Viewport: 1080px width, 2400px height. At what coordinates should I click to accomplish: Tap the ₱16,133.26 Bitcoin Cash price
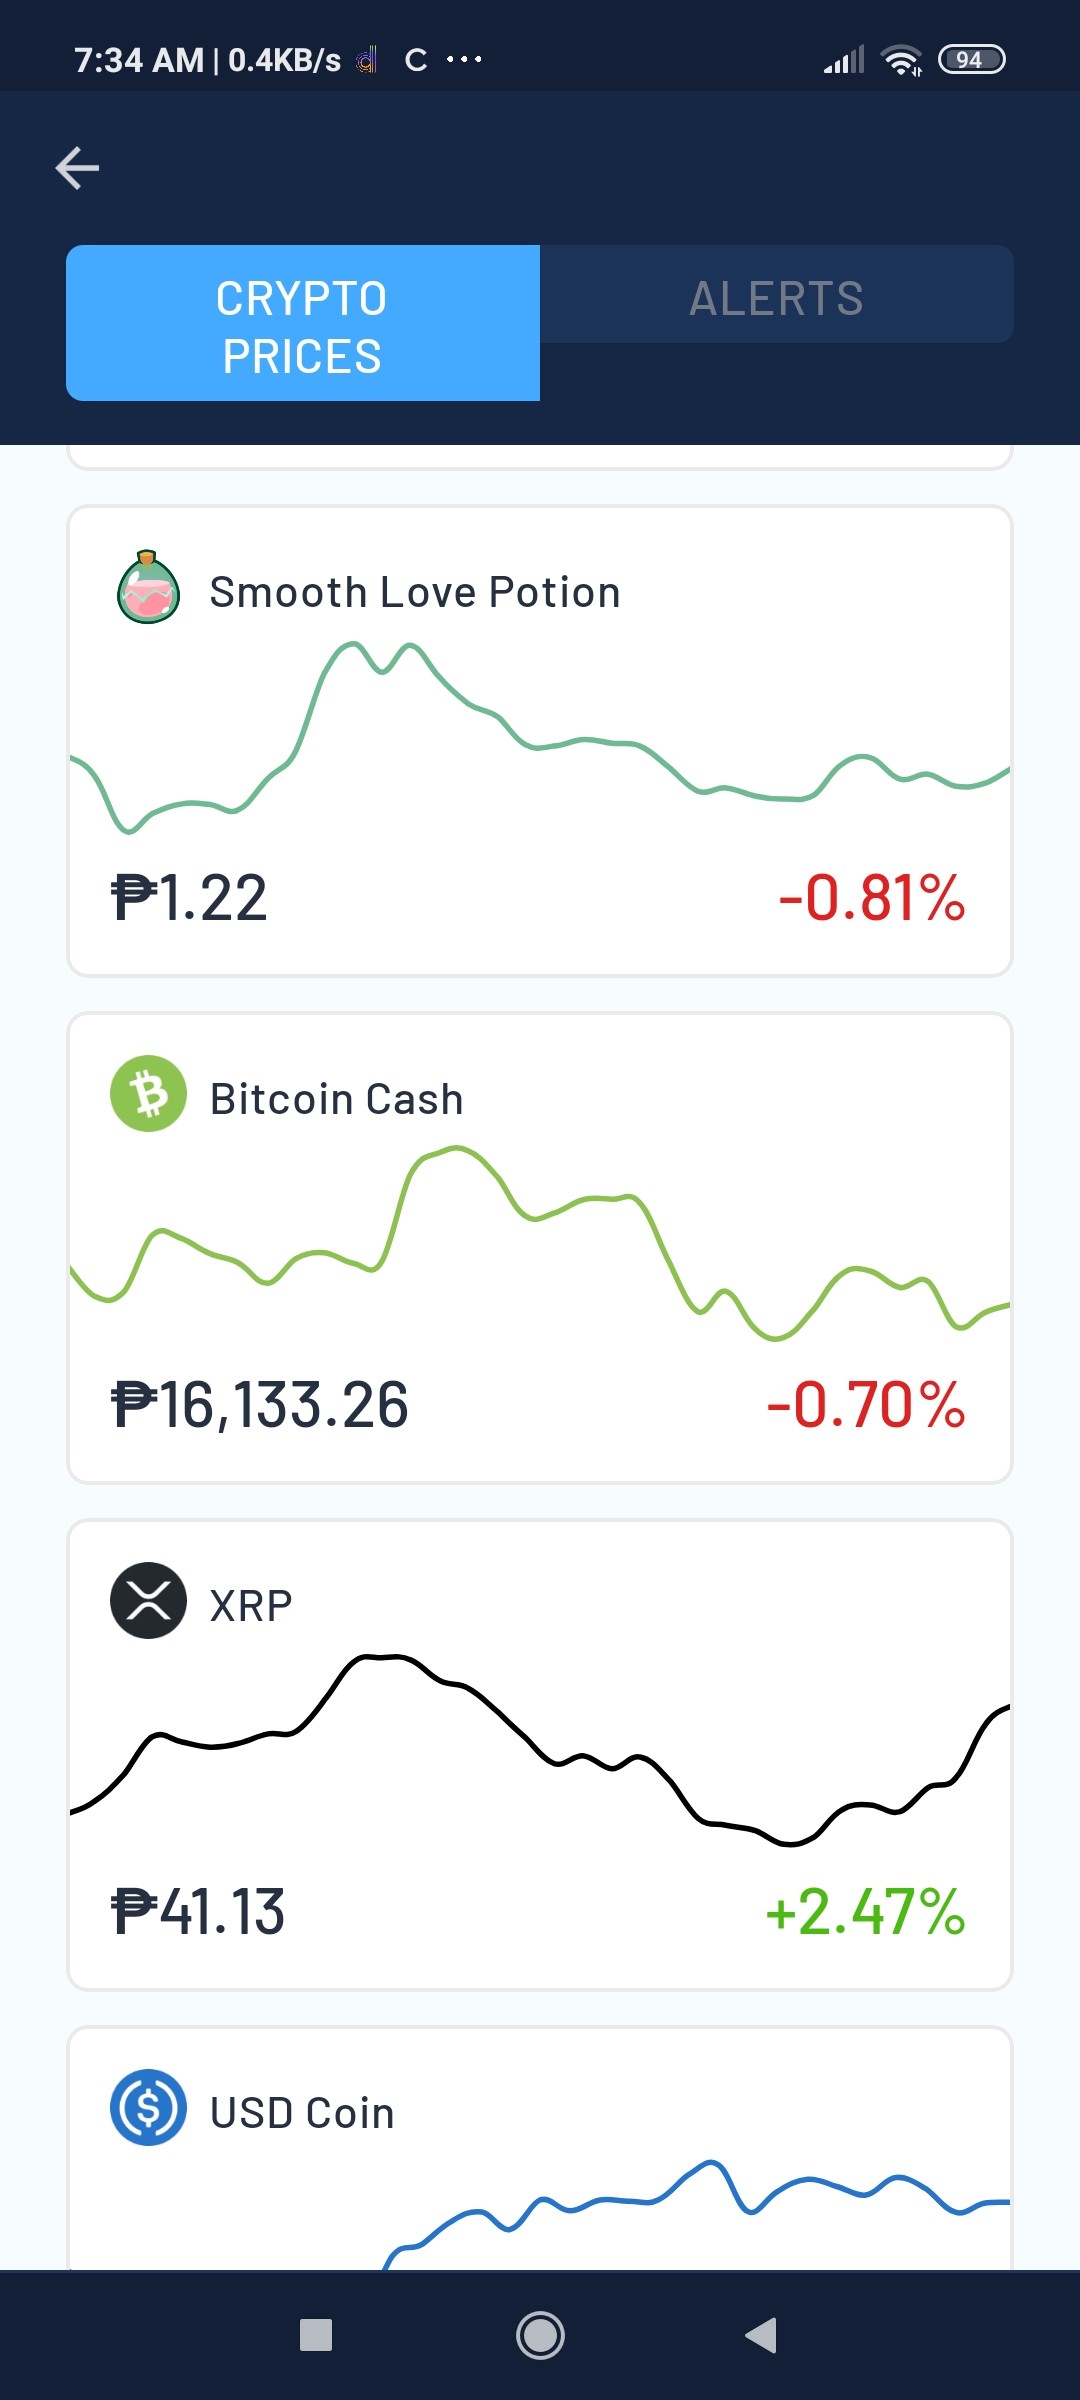pyautogui.click(x=260, y=1404)
